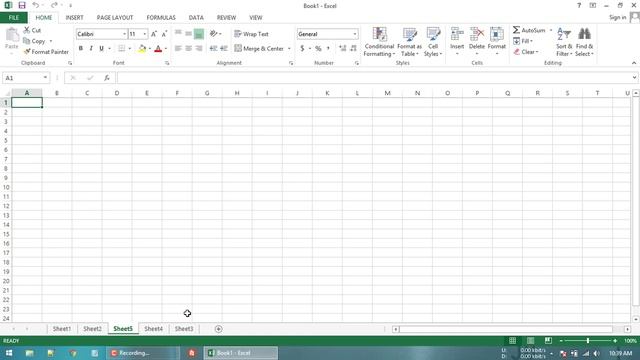Image resolution: width=640 pixels, height=360 pixels.
Task: Decrease font size with the smaller A icon
Action: coord(164,34)
